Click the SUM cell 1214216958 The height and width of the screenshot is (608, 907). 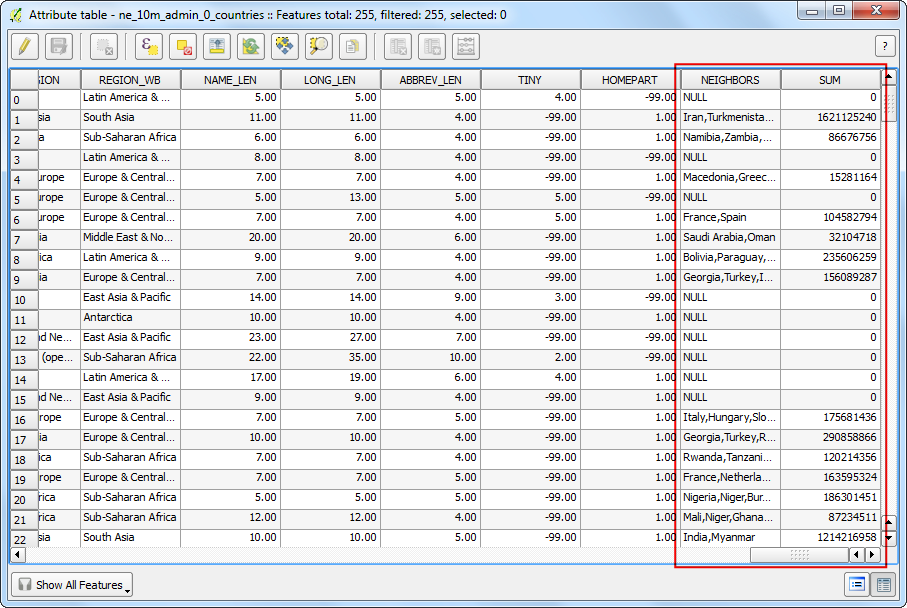tap(830, 537)
